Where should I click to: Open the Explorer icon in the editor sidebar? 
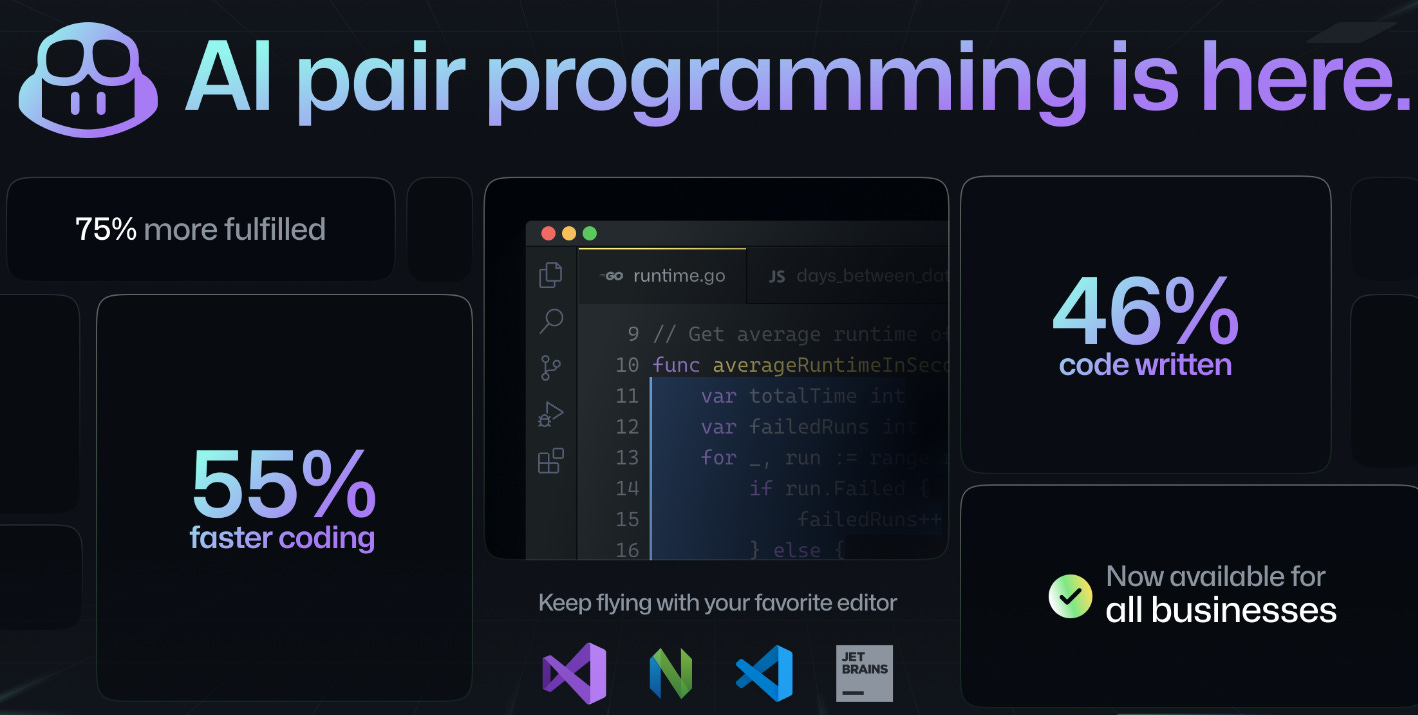(550, 275)
